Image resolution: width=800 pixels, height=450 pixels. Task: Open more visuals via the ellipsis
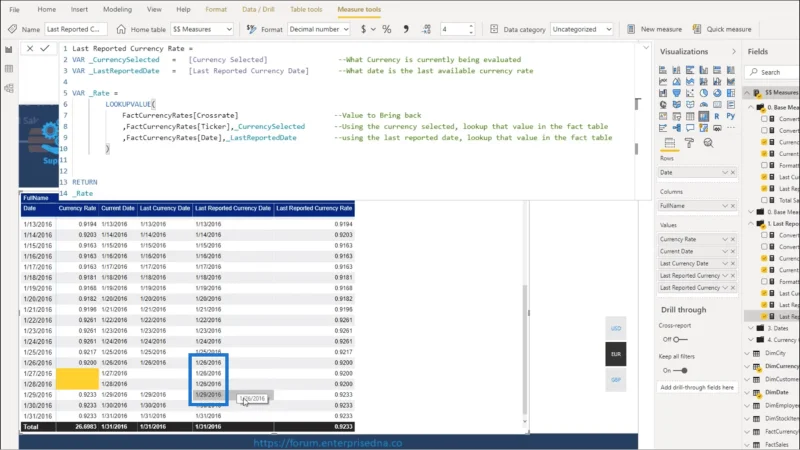[x=731, y=129]
